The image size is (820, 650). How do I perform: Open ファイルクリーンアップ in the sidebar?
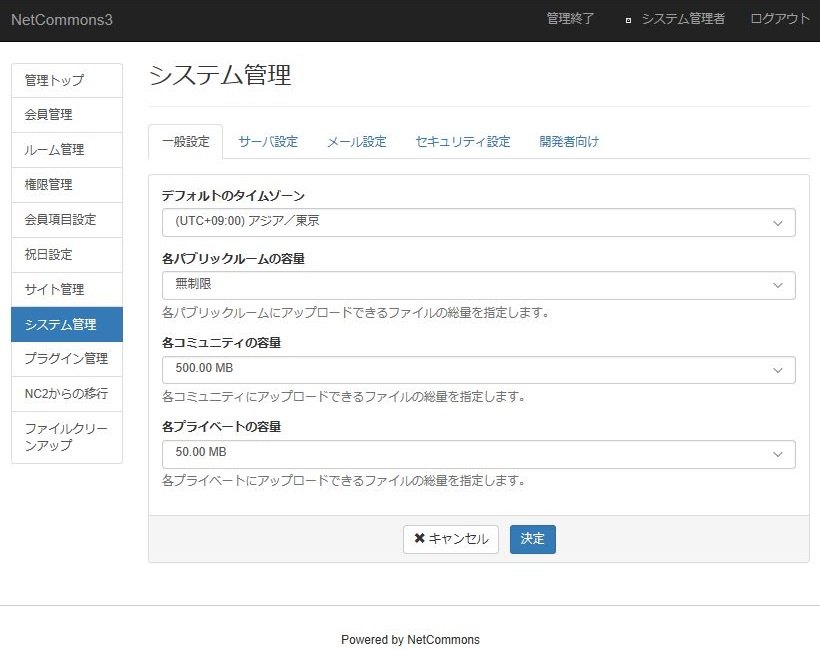(x=67, y=437)
